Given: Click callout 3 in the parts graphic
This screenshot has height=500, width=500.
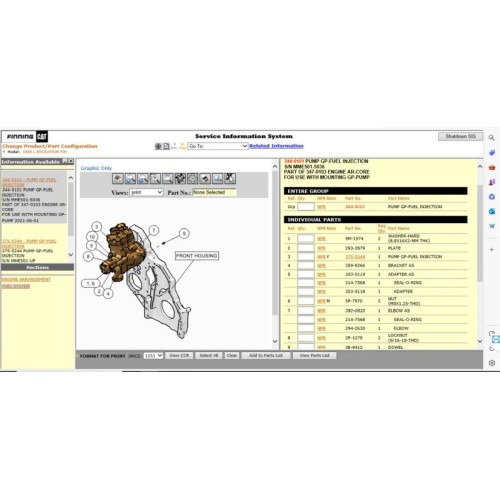Looking at the screenshot, I should 97,227.
